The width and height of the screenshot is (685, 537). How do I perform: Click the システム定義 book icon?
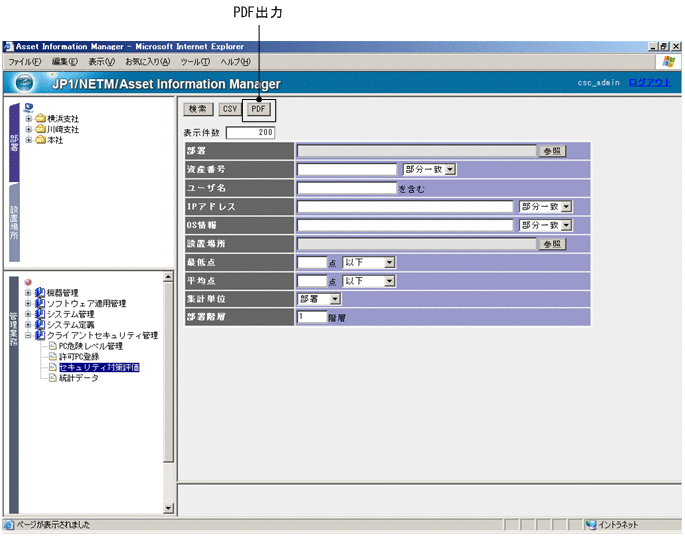40,325
